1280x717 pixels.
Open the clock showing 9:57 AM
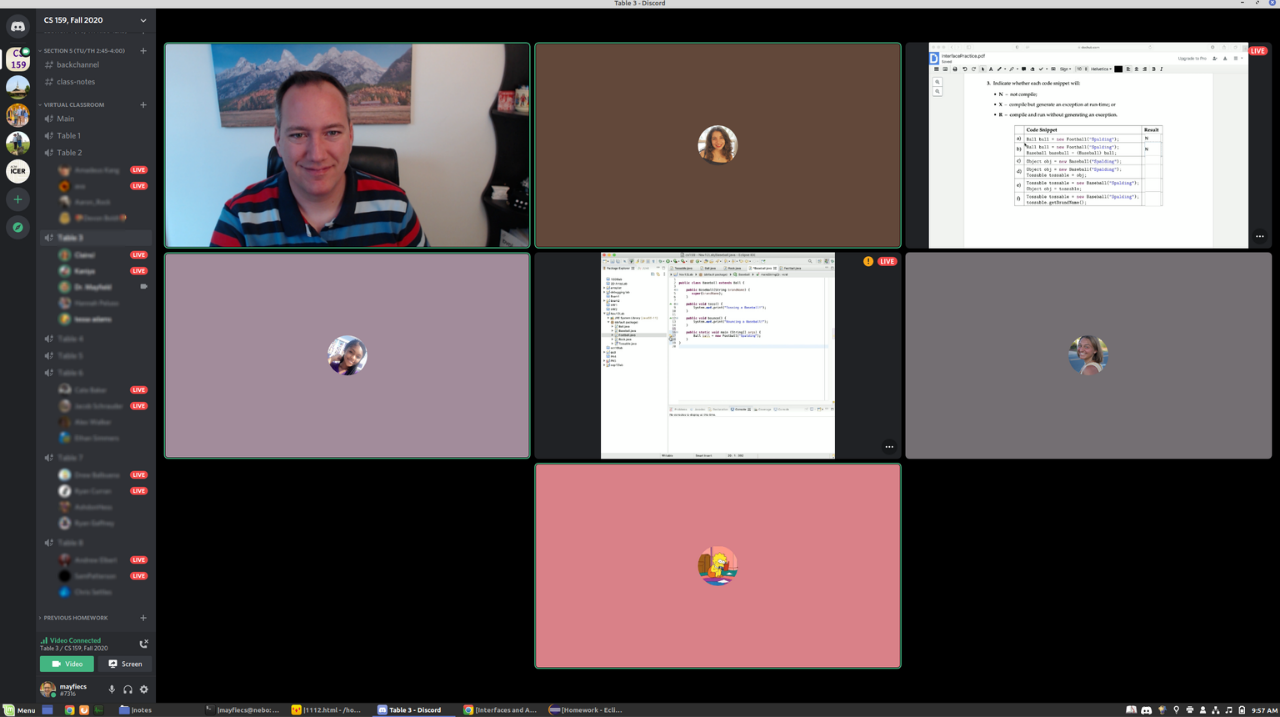[x=1264, y=710]
